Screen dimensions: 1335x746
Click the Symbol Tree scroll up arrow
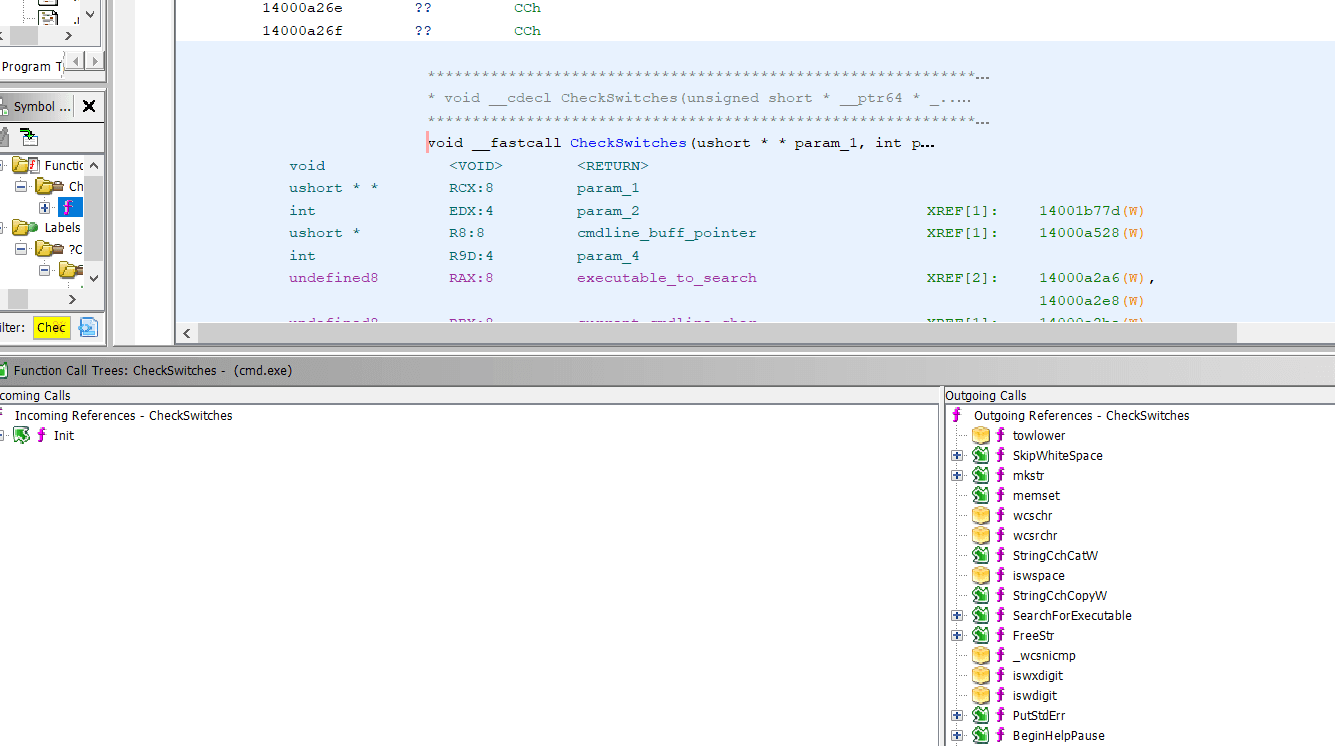pyautogui.click(x=94, y=164)
